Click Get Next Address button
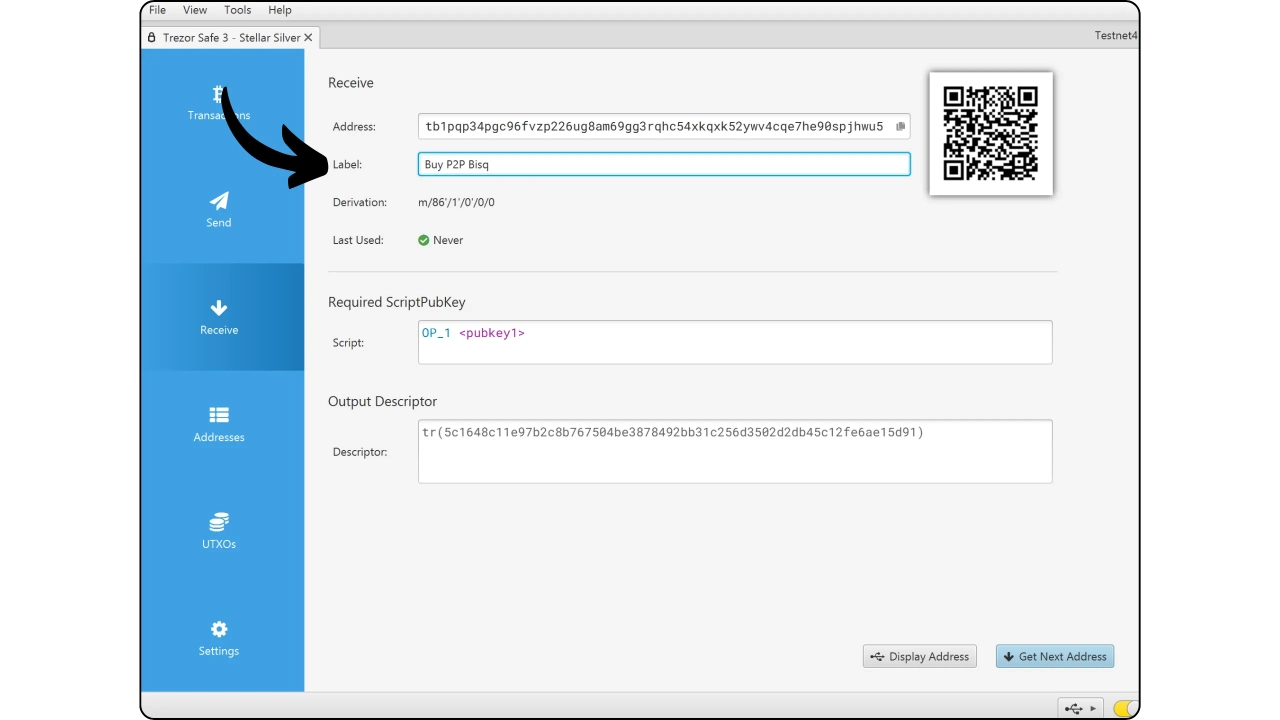This screenshot has height=720, width=1280. [x=1055, y=657]
